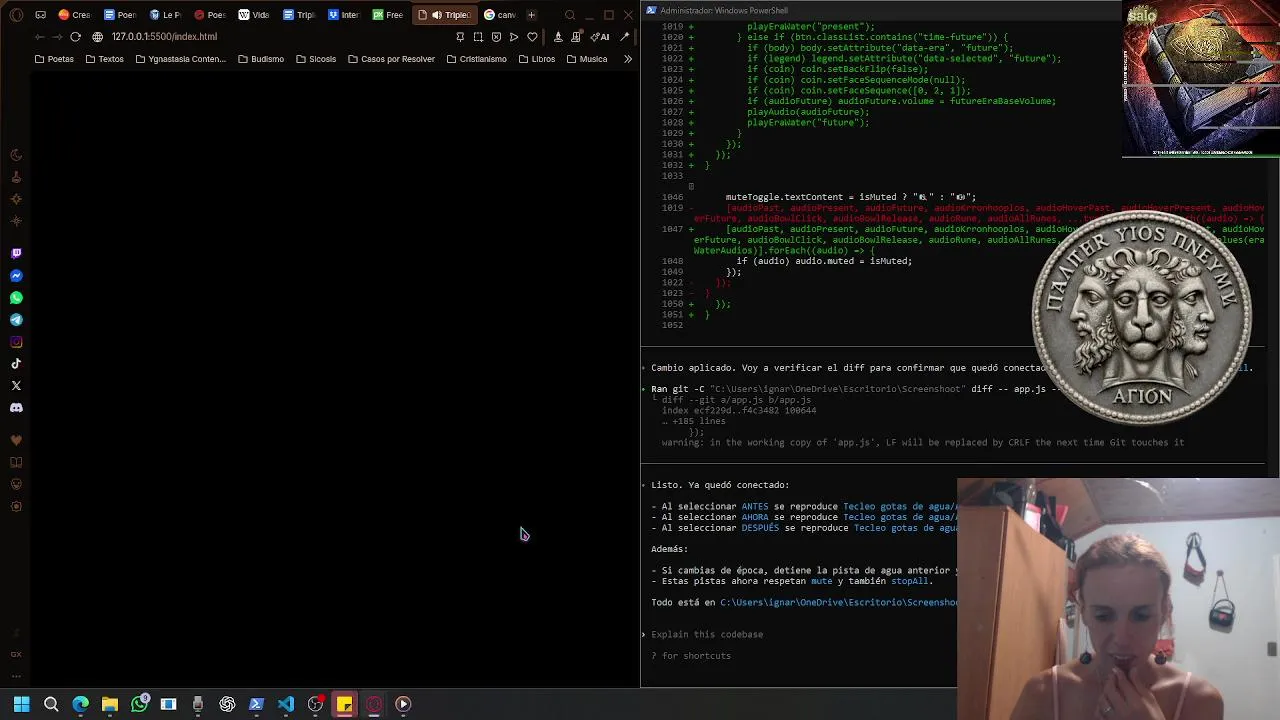This screenshot has height=720, width=1280.
Task: Open the Budismo bookmark folder
Action: point(261,59)
